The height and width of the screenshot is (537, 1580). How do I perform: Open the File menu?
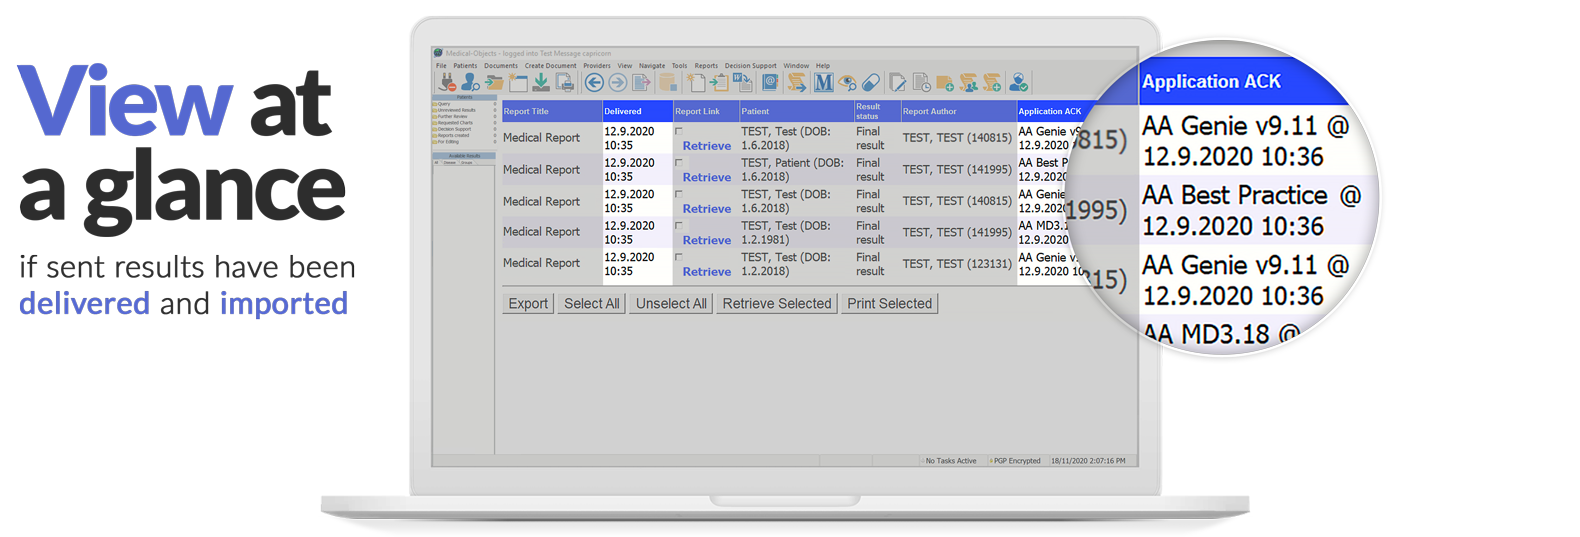441,65
